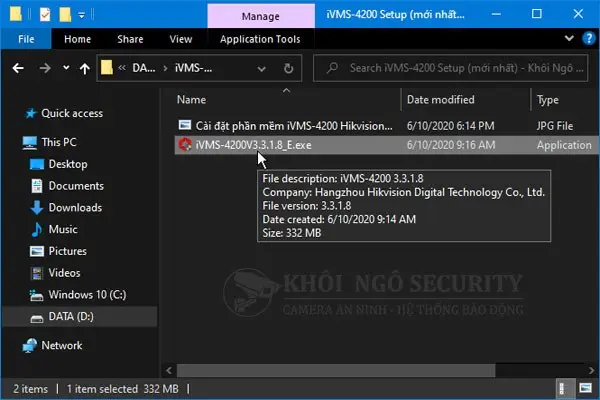The width and height of the screenshot is (600, 400).
Task: Go back with the Back arrow
Action: [18, 68]
